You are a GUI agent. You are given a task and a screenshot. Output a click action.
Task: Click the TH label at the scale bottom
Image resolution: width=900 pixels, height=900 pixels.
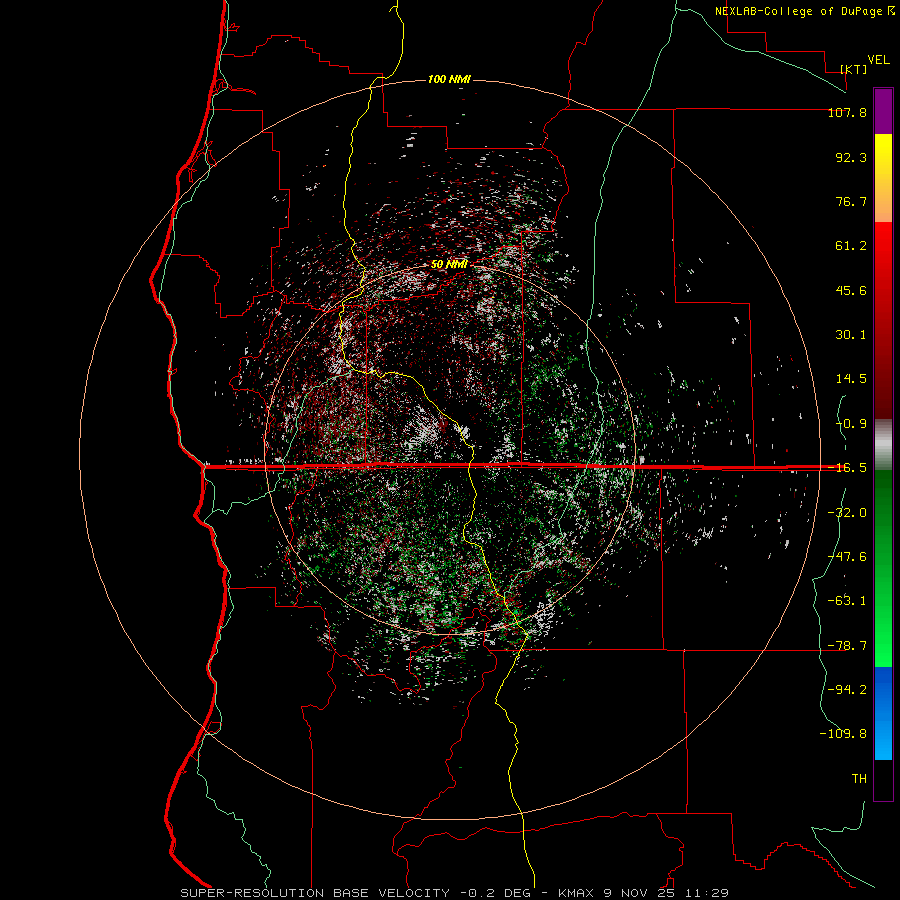tap(859, 779)
